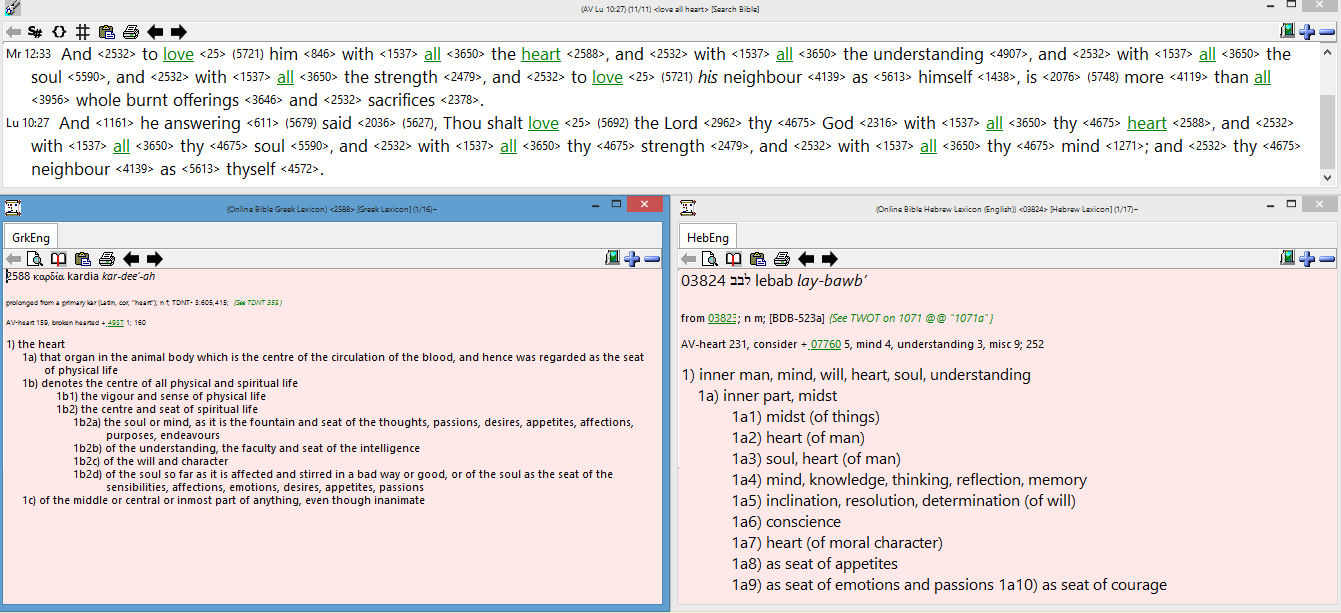1341x613 pixels.
Task: Increase font size with plus in Hebrew Lexicon
Action: 1307,259
